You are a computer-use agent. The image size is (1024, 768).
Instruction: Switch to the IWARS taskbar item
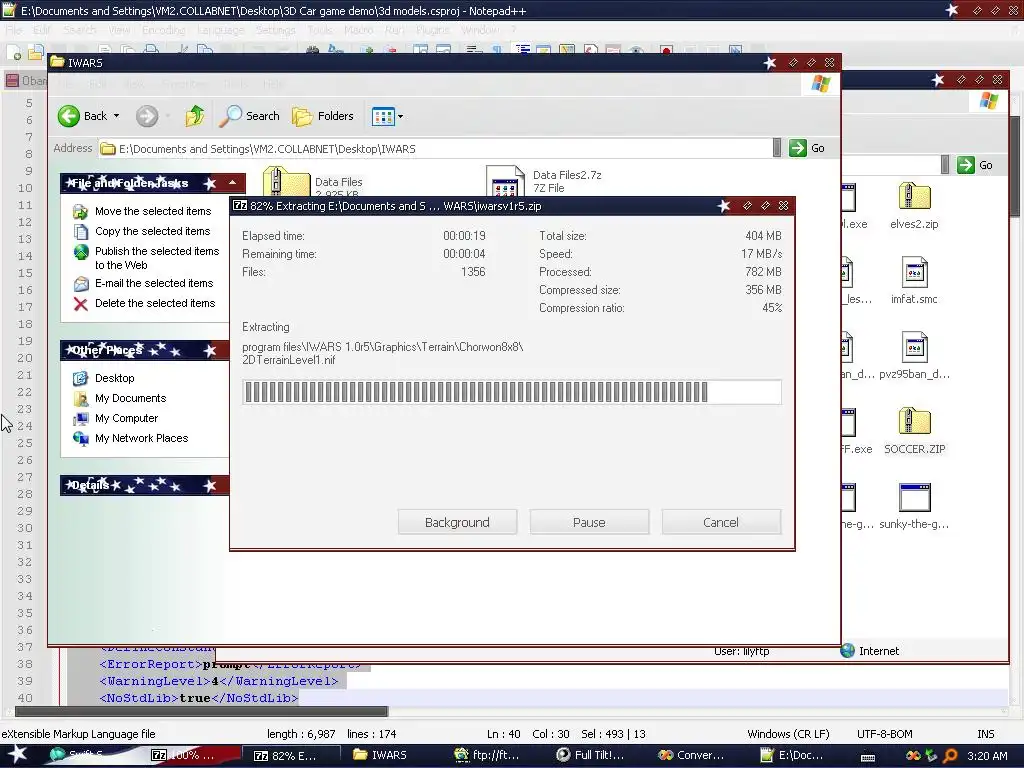385,755
